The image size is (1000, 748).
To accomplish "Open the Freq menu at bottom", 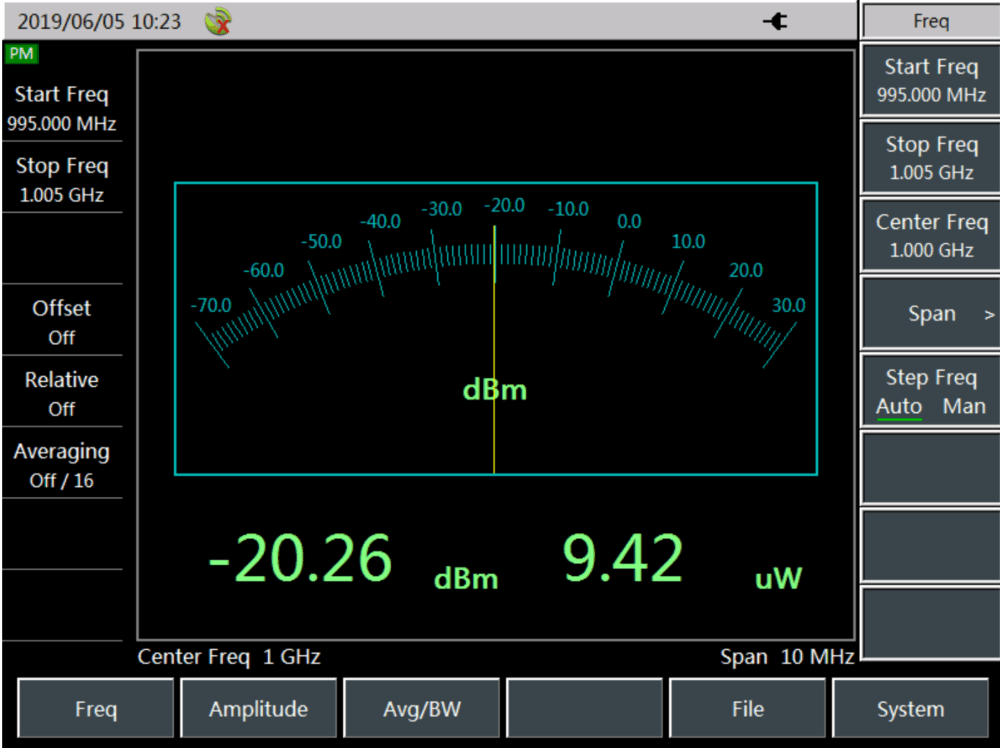I will click(96, 709).
